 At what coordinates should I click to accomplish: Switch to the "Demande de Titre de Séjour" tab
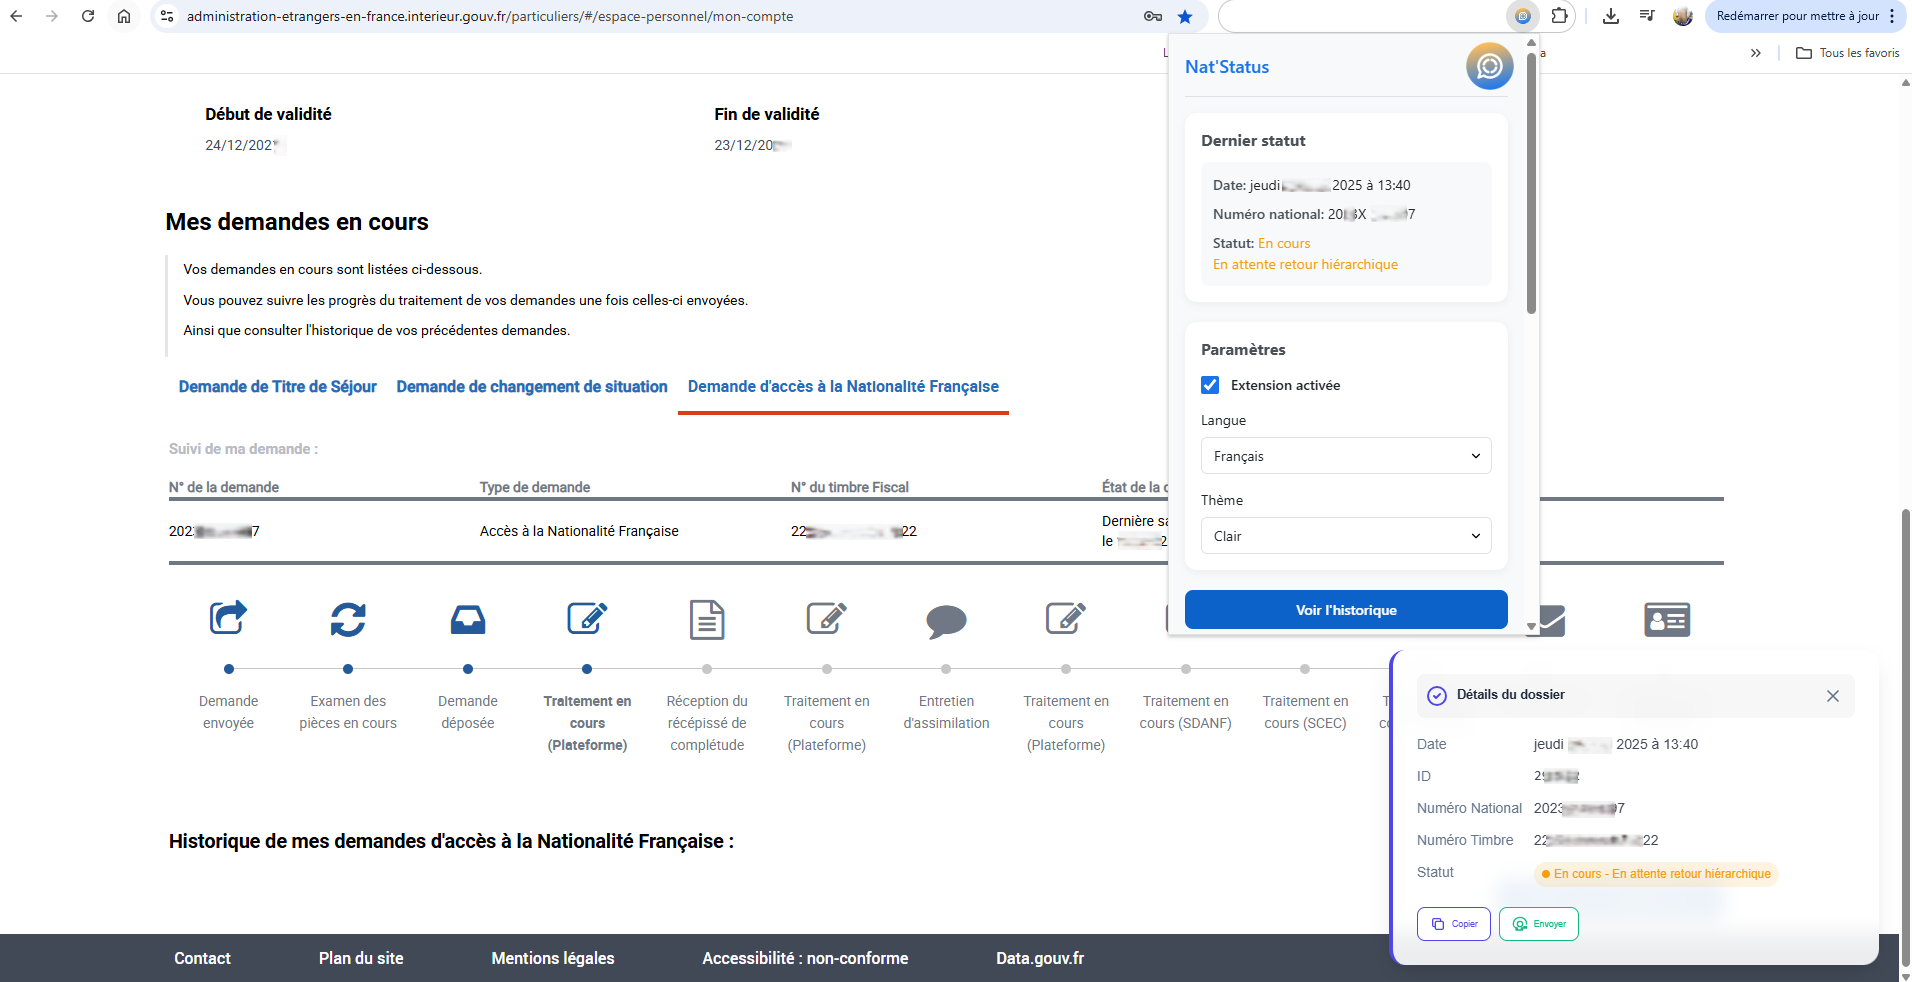pos(277,387)
